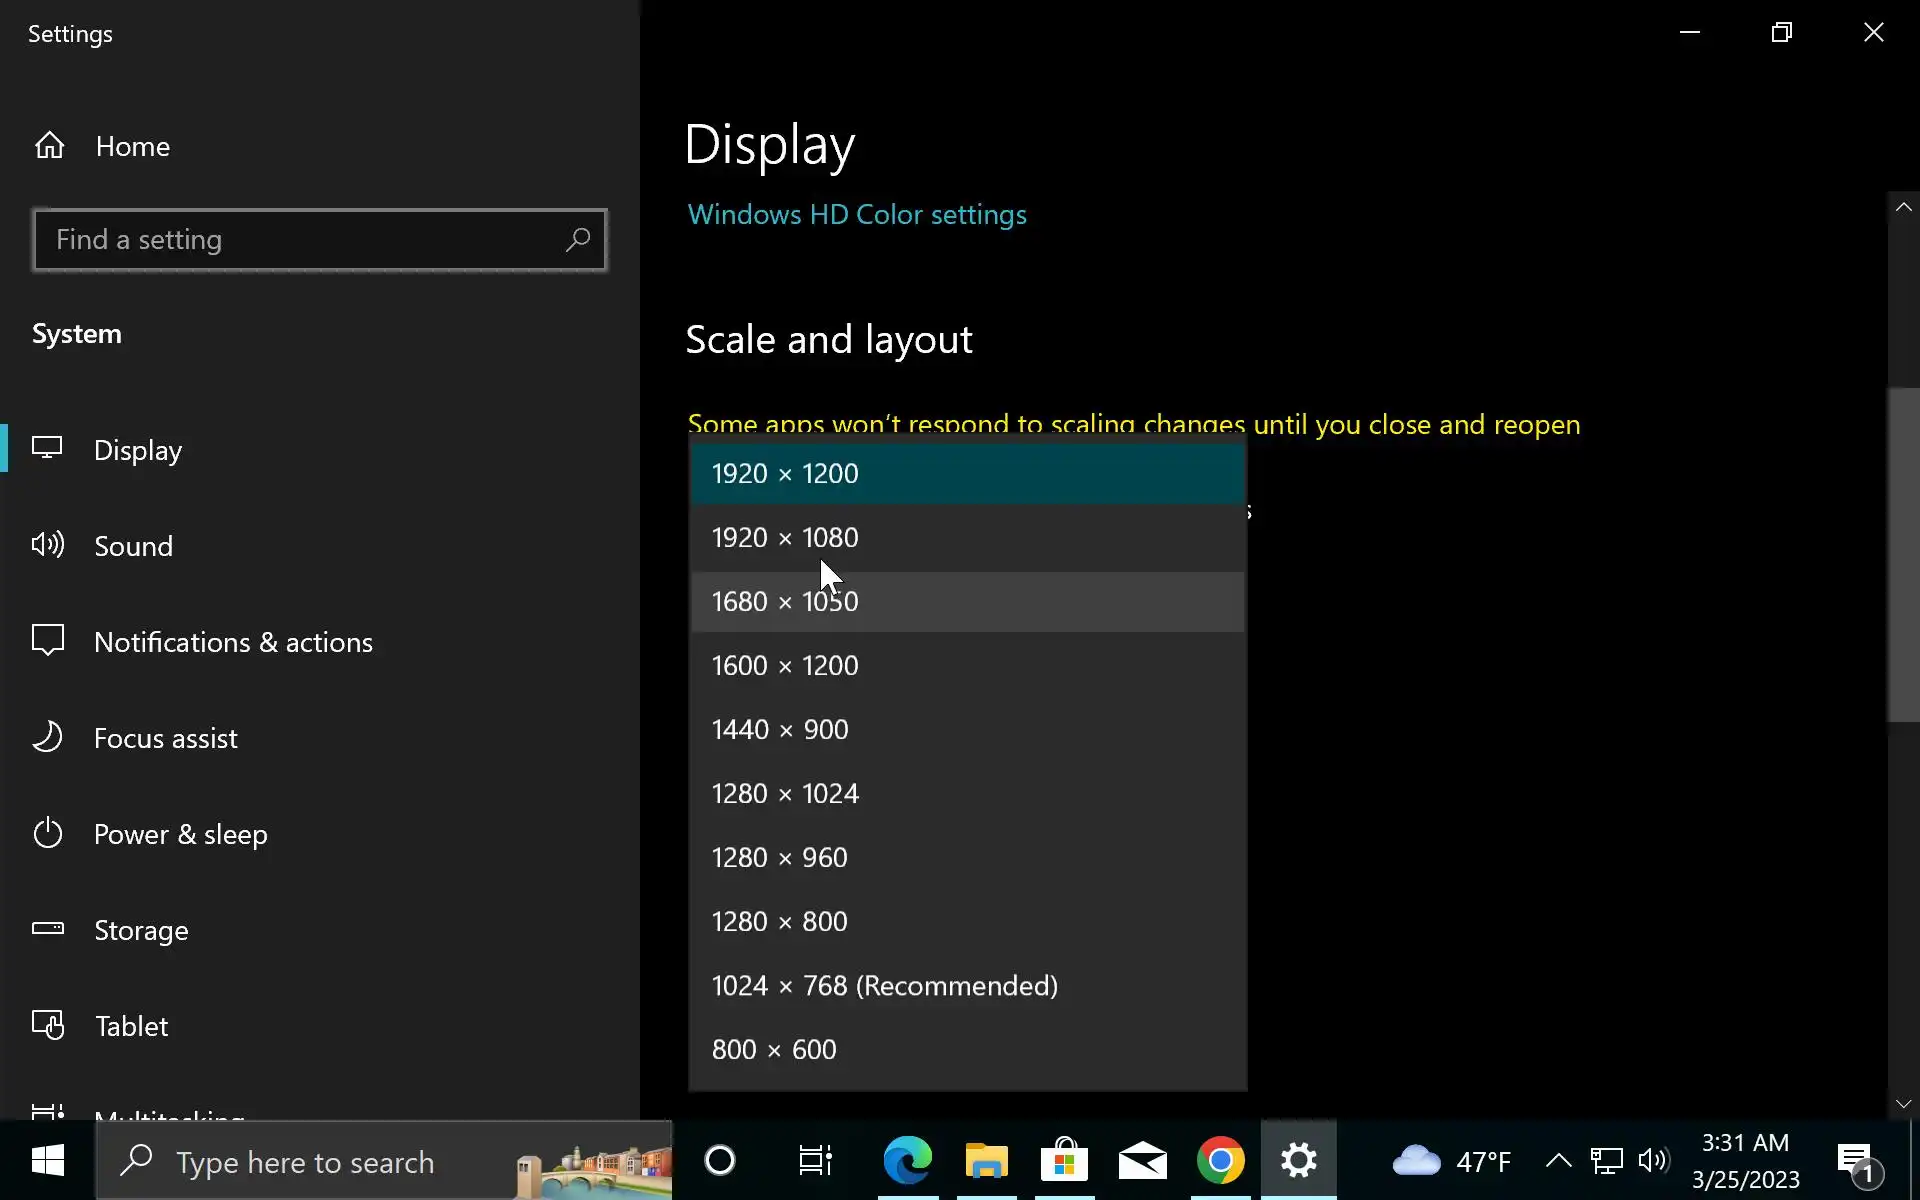Open Focus assist settings page
The image size is (1920, 1200).
coord(165,738)
